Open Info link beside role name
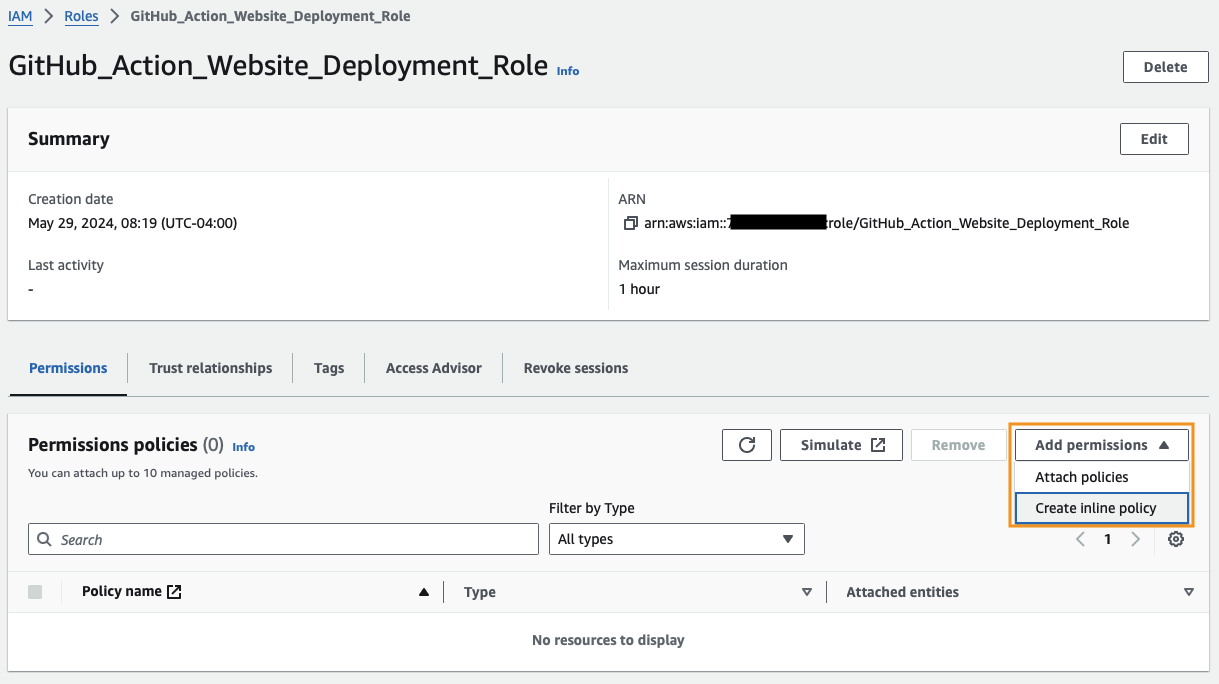The width and height of the screenshot is (1219, 684). click(568, 71)
